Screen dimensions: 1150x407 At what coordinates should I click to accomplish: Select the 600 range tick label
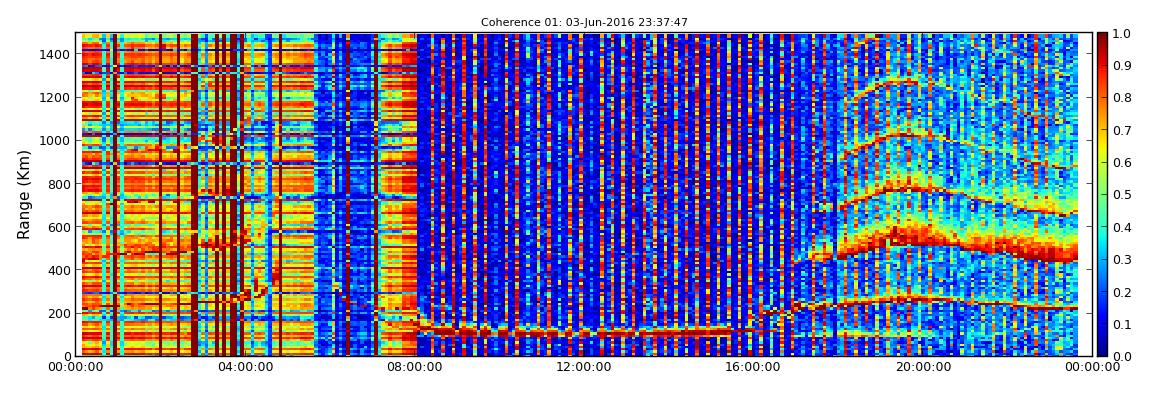pos(59,227)
